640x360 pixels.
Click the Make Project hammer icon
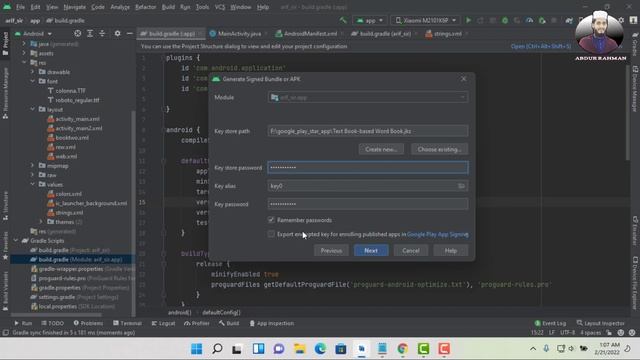(x=343, y=20)
